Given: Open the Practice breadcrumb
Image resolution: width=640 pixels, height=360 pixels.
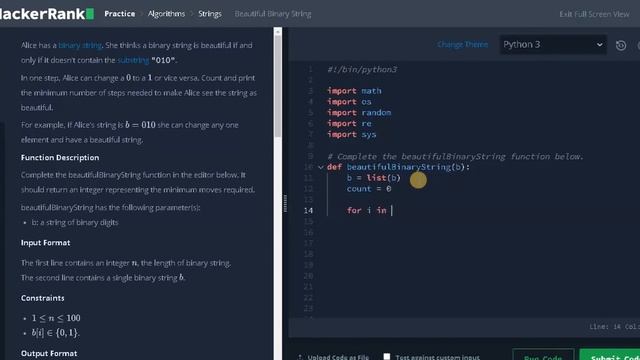Looking at the screenshot, I should 120,14.
